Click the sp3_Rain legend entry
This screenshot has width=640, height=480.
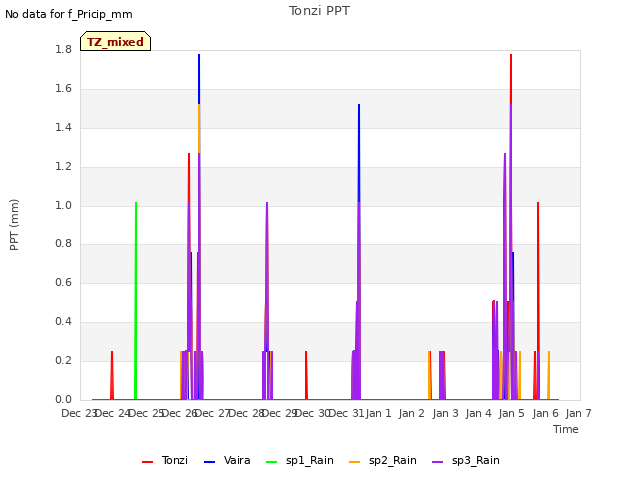pyautogui.click(x=466, y=460)
